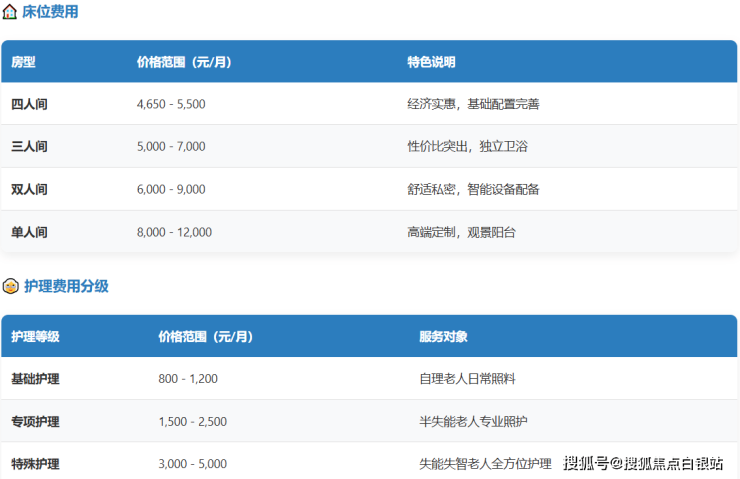Select the 双人间 row label
Screen dimensions: 740x479
click(x=29, y=190)
